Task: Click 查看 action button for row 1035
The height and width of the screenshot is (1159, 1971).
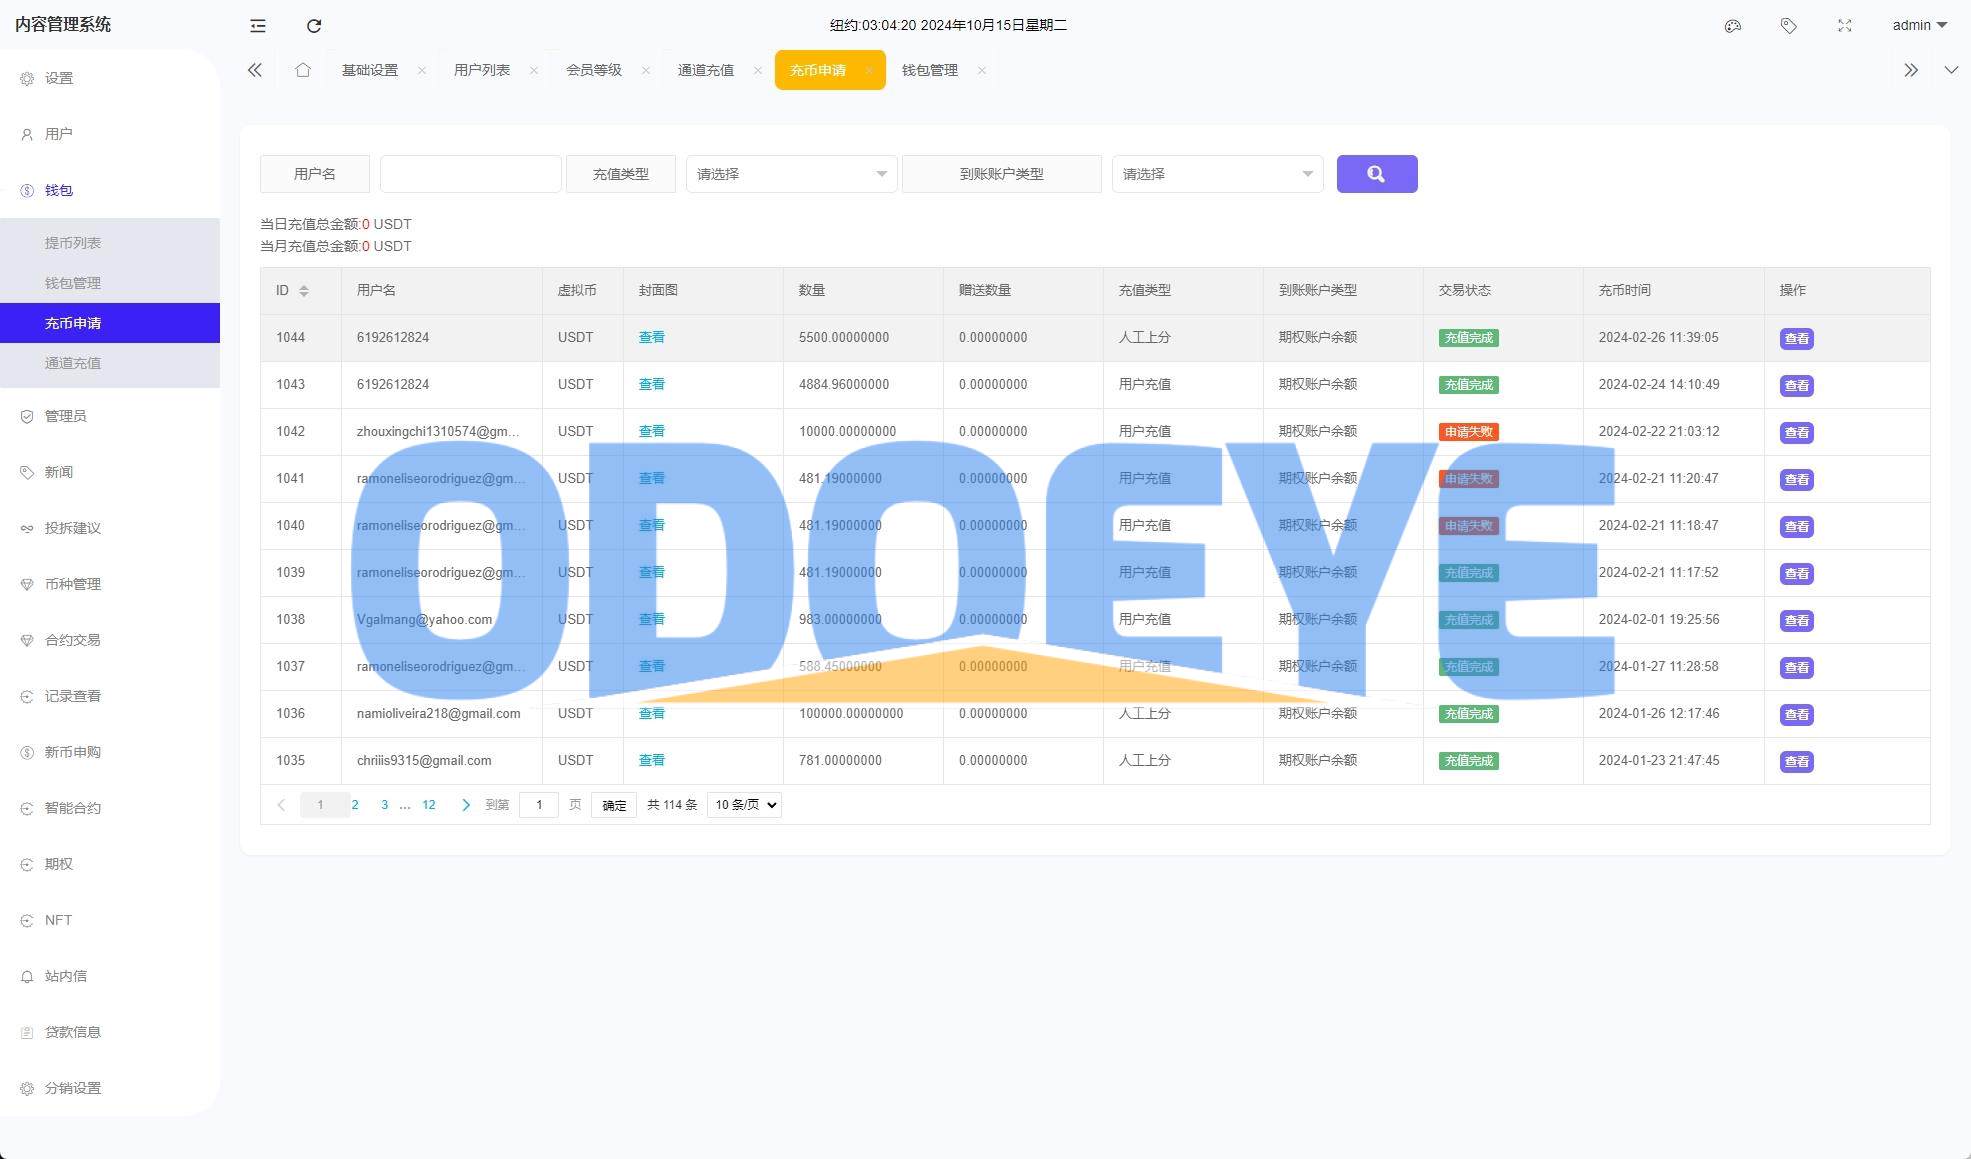Action: tap(1797, 762)
